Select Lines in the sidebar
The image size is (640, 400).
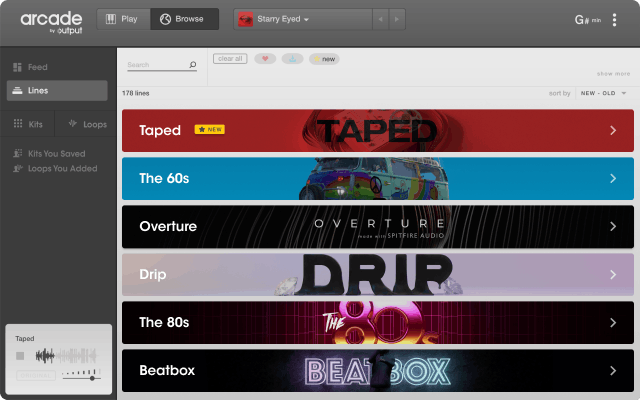pyautogui.click(x=57, y=91)
